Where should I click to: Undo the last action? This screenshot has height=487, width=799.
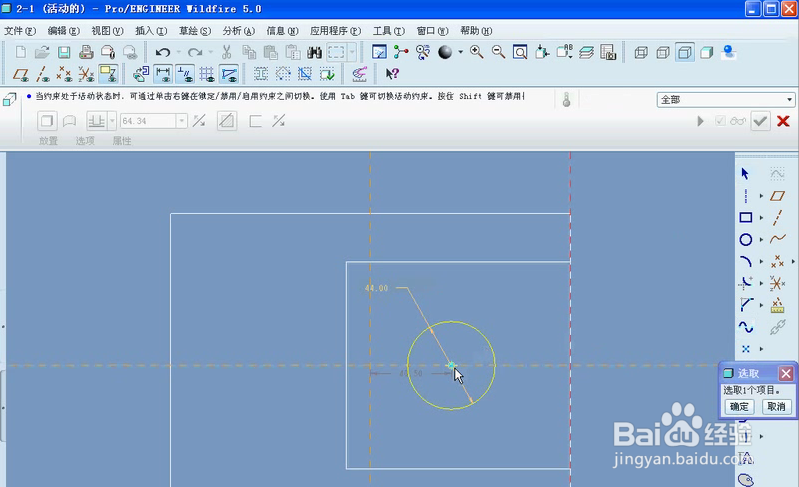point(163,52)
